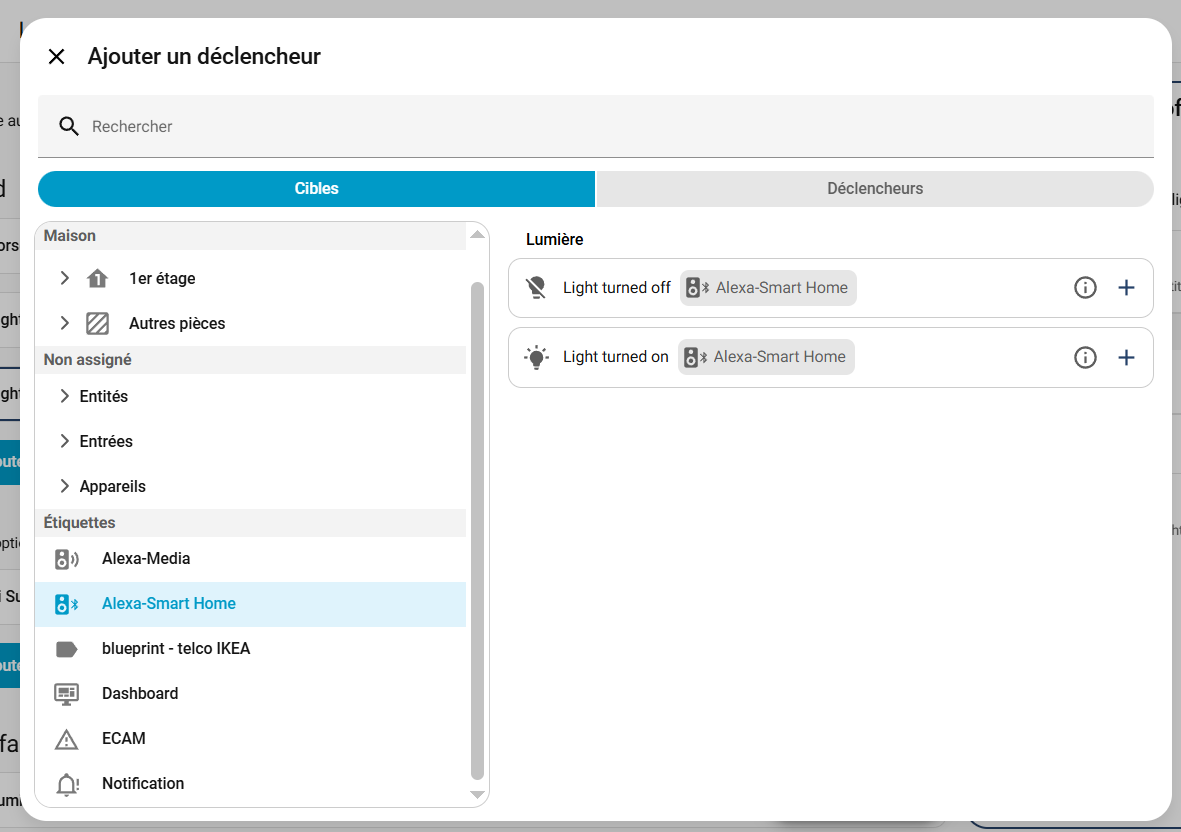Expand the Autres pièces group

coord(65,323)
